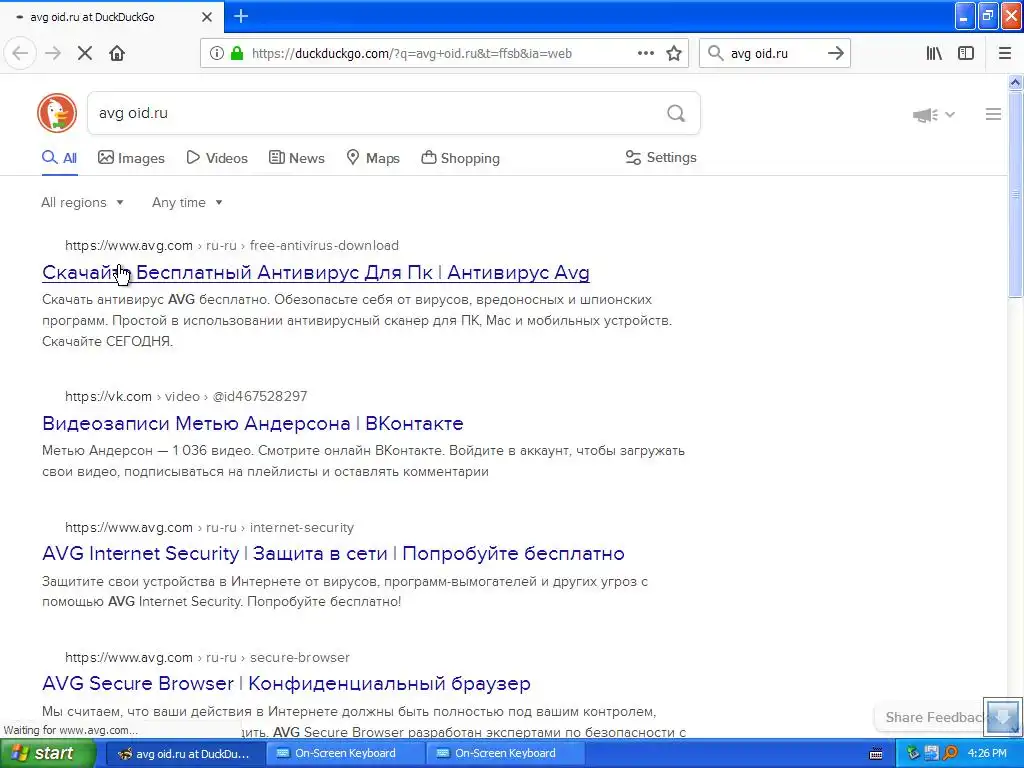1024x768 pixels.
Task: Go back to the previous page
Action: (x=20, y=54)
